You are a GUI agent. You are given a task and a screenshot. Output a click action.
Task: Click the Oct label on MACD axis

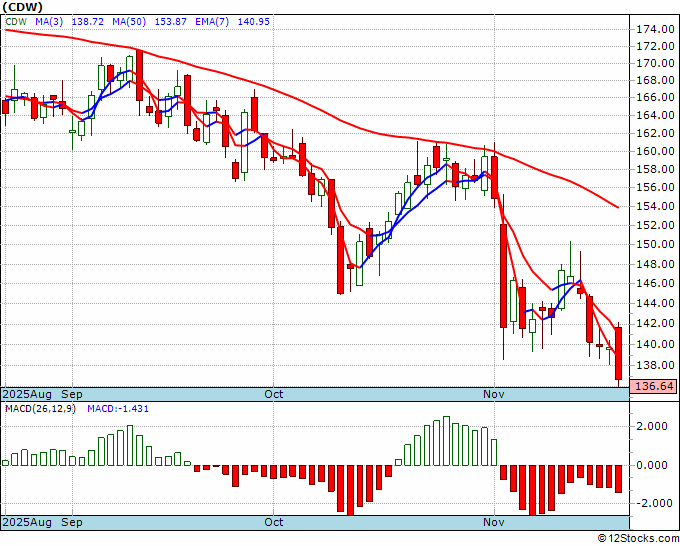pyautogui.click(x=274, y=522)
